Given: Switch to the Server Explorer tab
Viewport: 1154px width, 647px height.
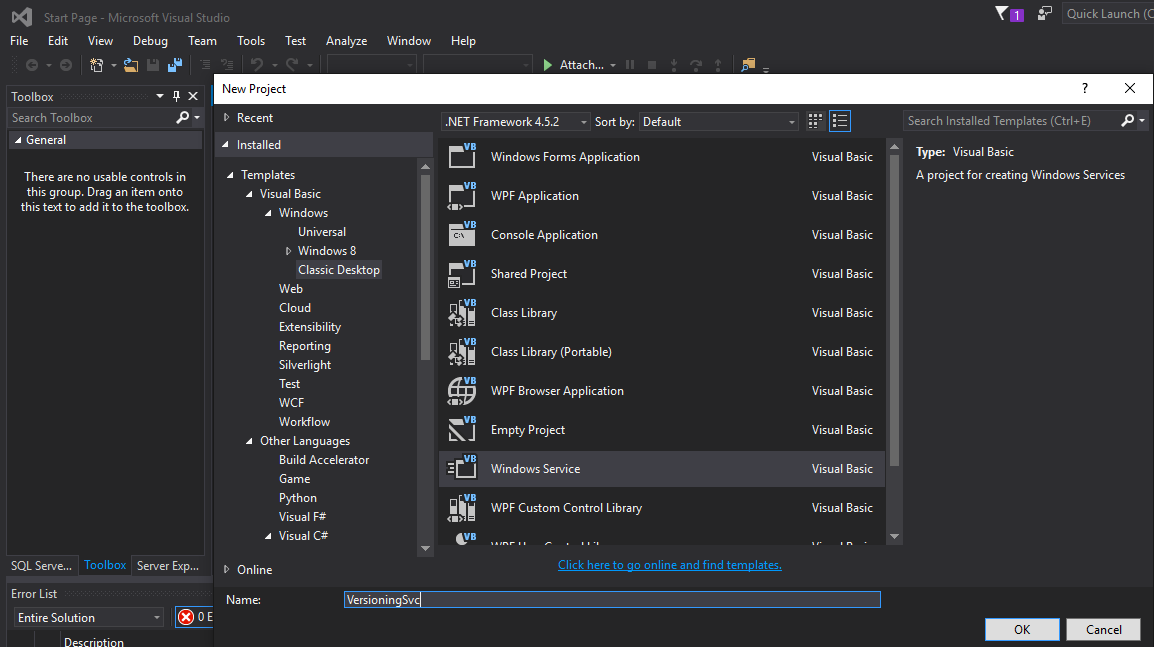Looking at the screenshot, I should 168,565.
